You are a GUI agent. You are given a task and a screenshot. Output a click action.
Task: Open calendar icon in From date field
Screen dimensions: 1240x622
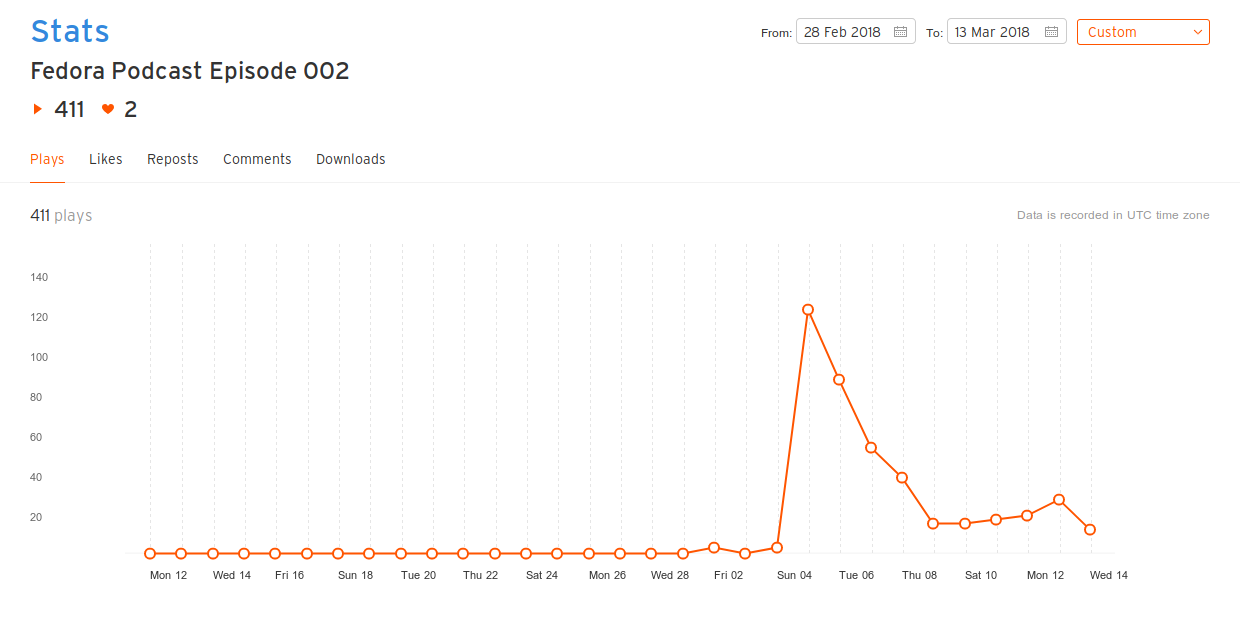pos(900,32)
